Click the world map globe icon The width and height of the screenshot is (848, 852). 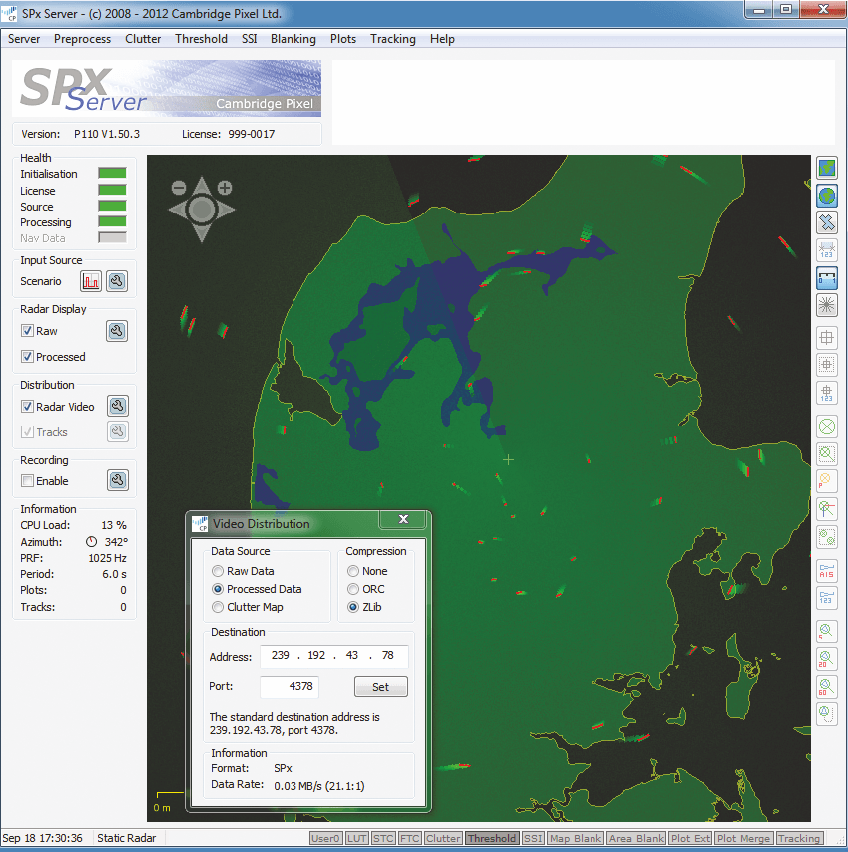pyautogui.click(x=827, y=195)
